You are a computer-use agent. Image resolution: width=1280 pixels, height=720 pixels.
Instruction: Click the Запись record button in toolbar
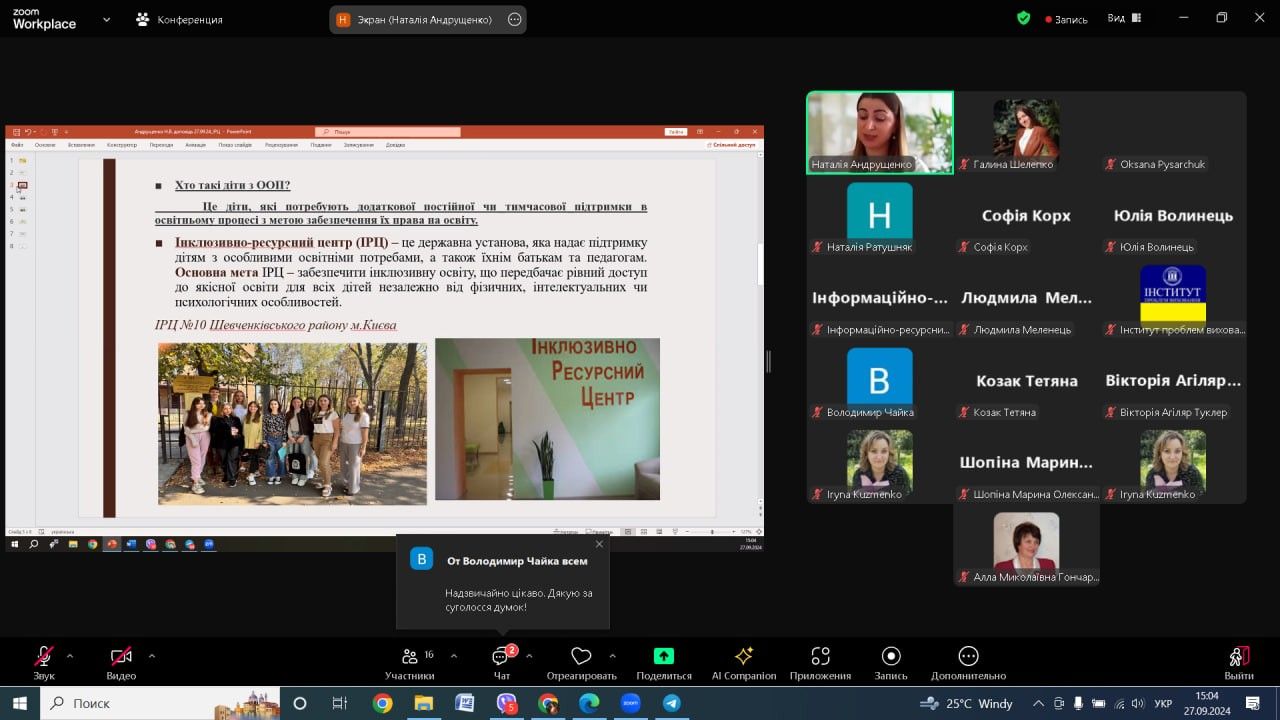pos(891,663)
